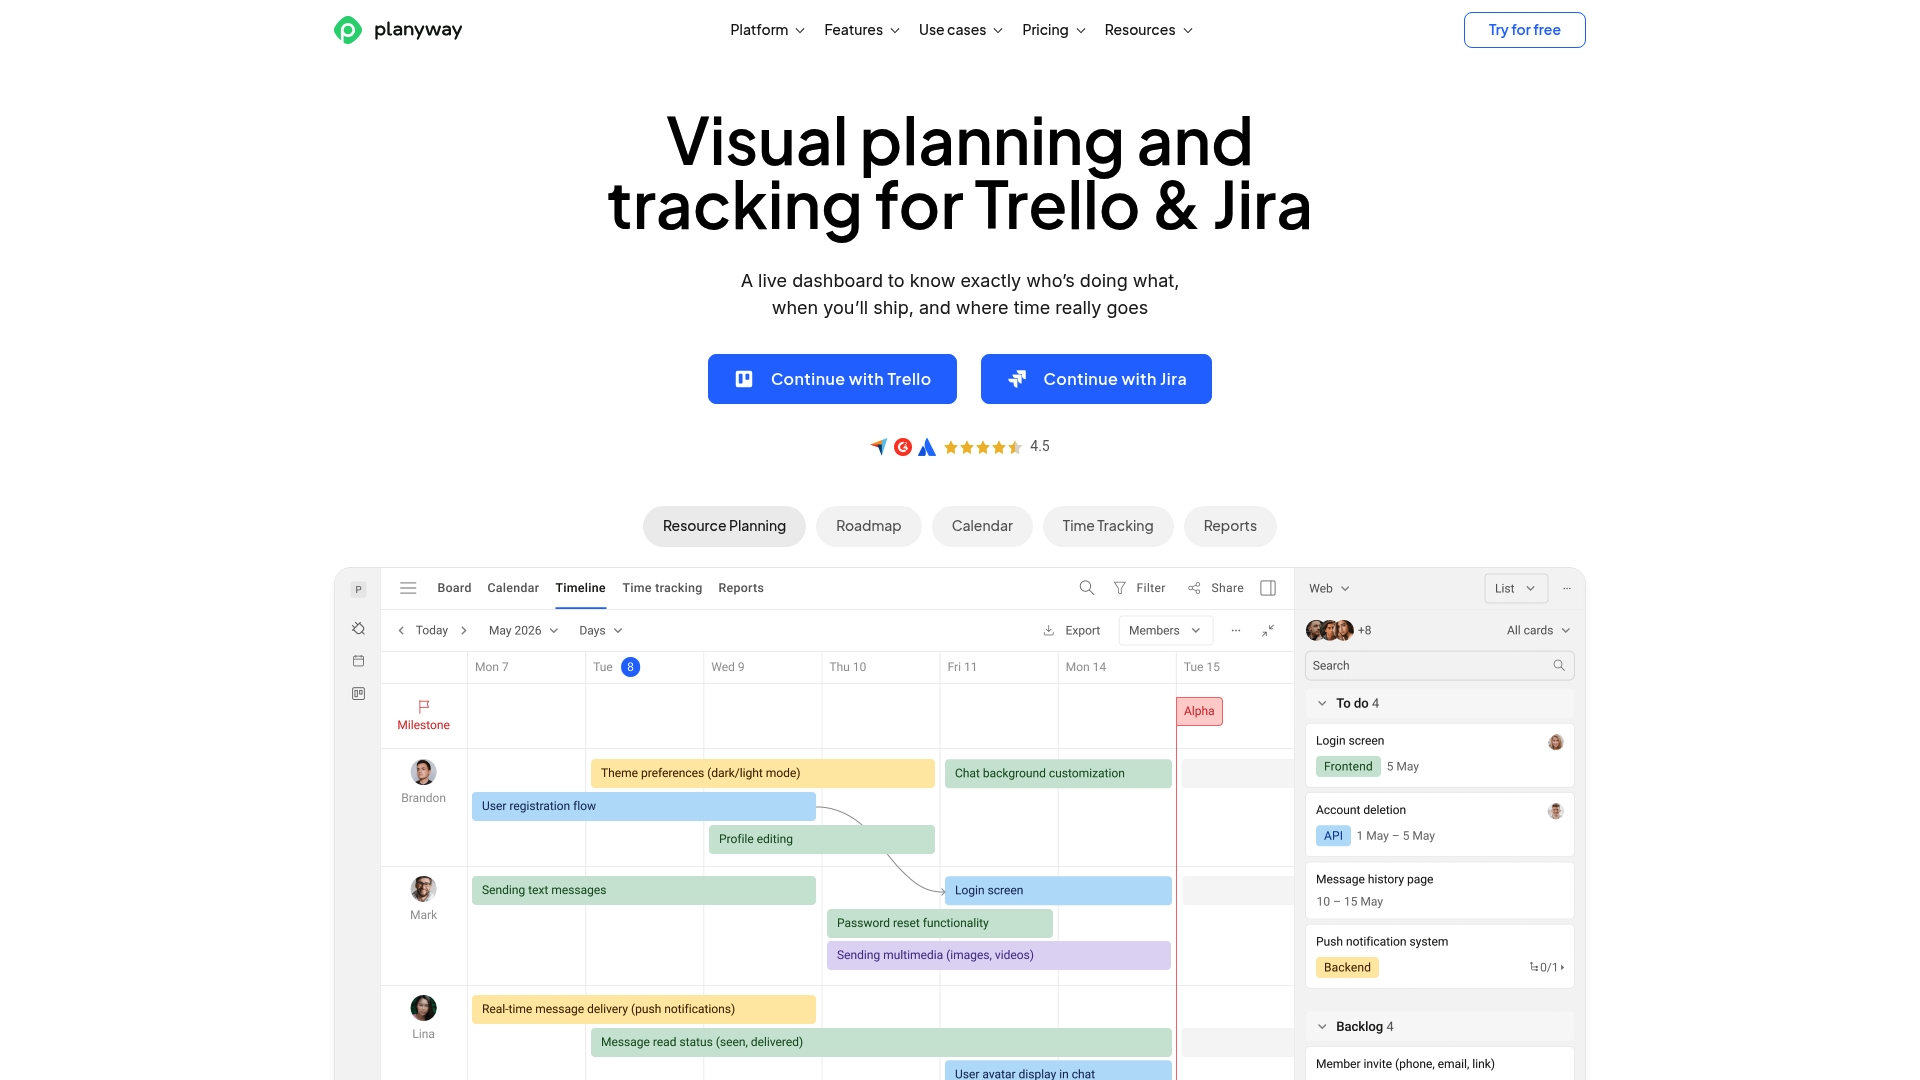Switch to the Time tracking view tab
The width and height of the screenshot is (1920, 1080).
click(x=662, y=588)
